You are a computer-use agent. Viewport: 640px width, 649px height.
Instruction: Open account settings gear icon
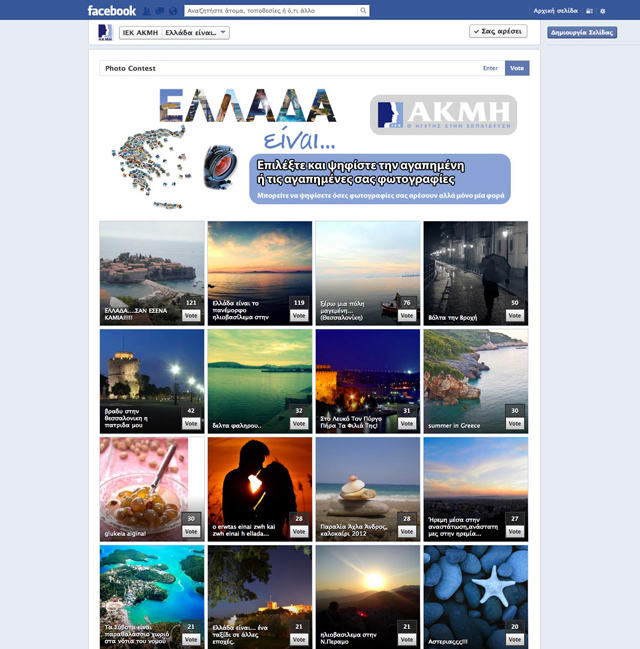[x=603, y=11]
